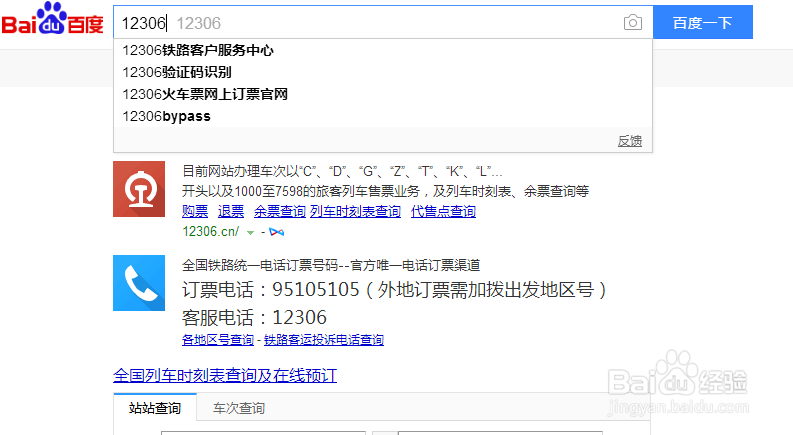Open 全国列车时刻表查询及在线预订 result title
The height and width of the screenshot is (435, 793).
click(225, 375)
